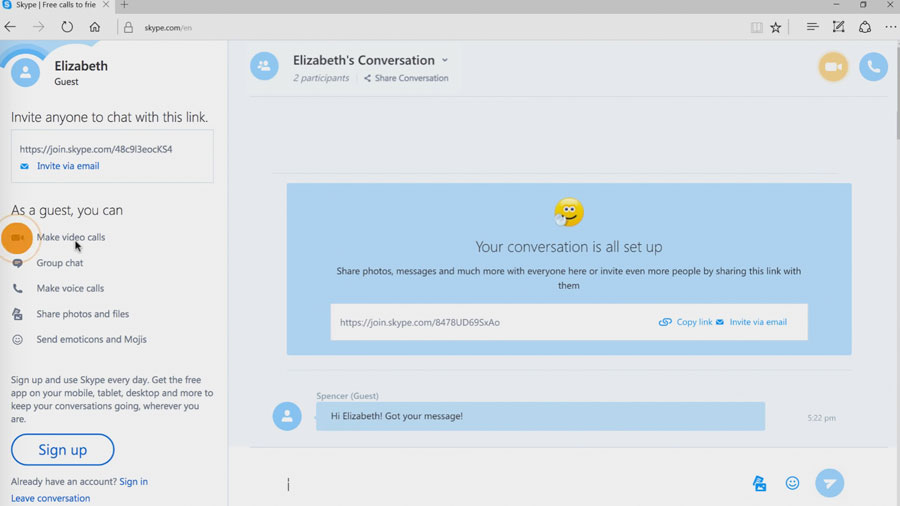Click the Elizabeth's Conversation title
900x506 pixels.
(364, 60)
